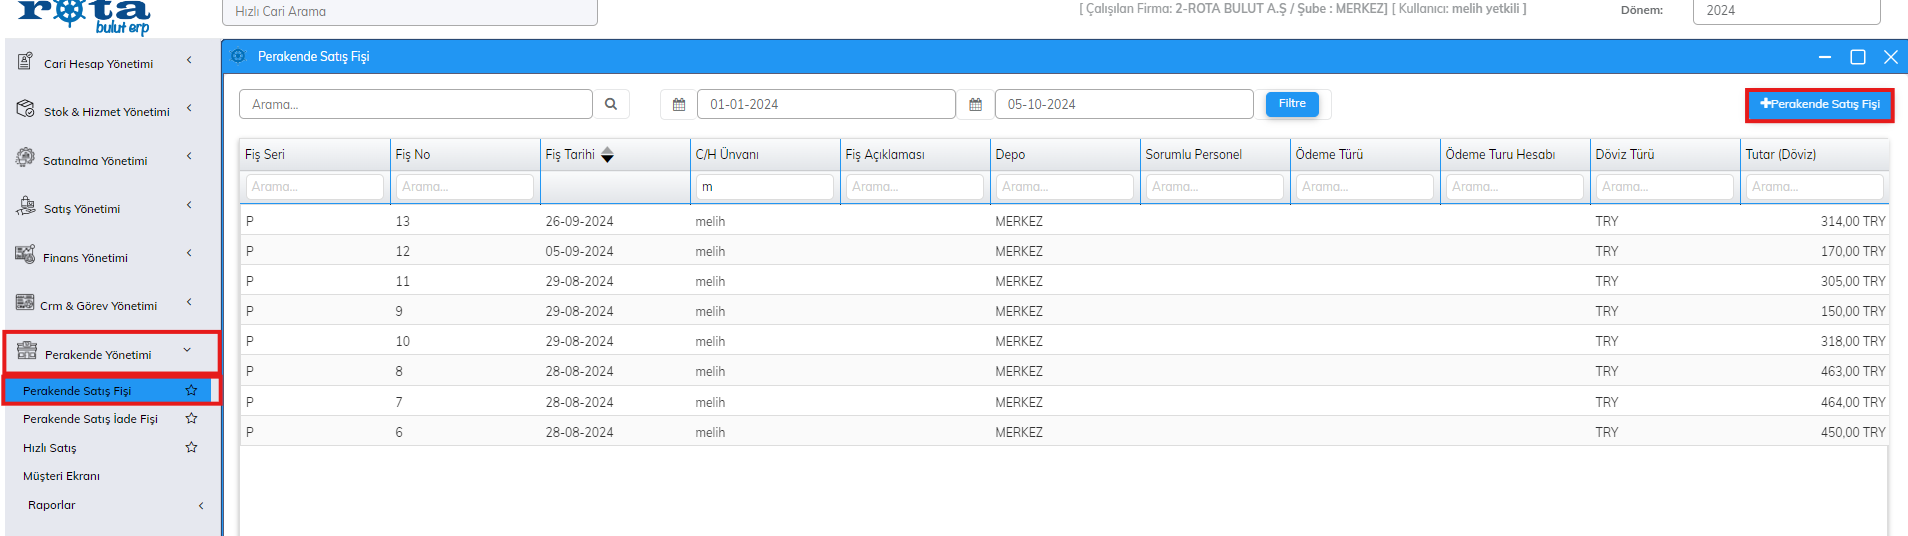Toggle the Hızlı Satış favorite star

click(x=191, y=447)
